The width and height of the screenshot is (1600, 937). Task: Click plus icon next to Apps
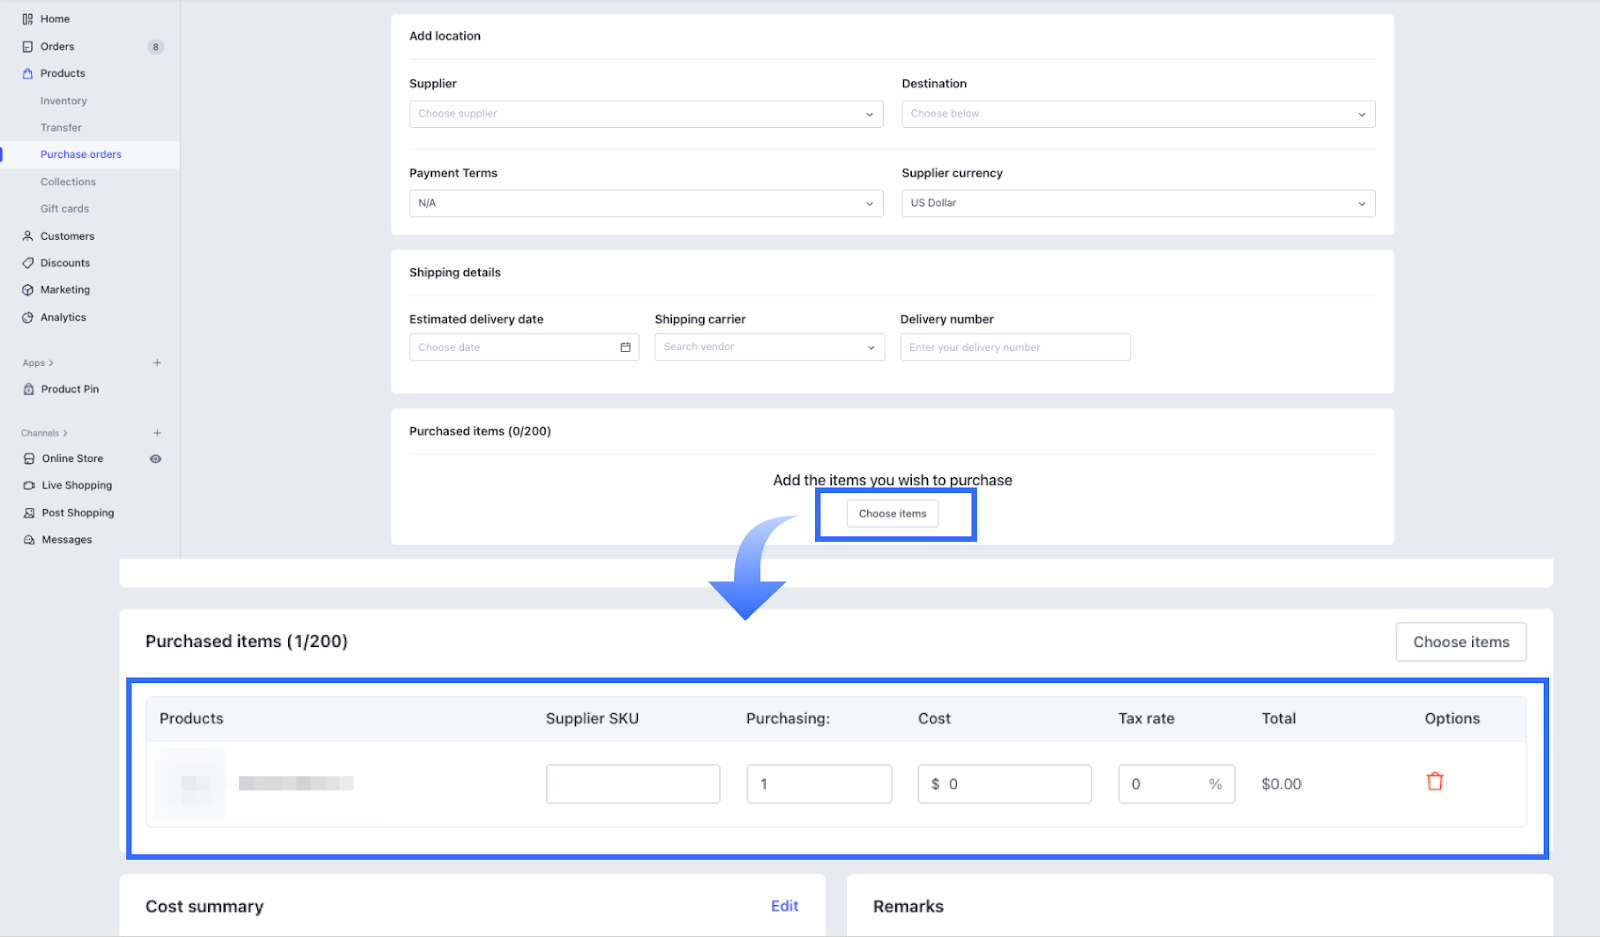(x=157, y=363)
